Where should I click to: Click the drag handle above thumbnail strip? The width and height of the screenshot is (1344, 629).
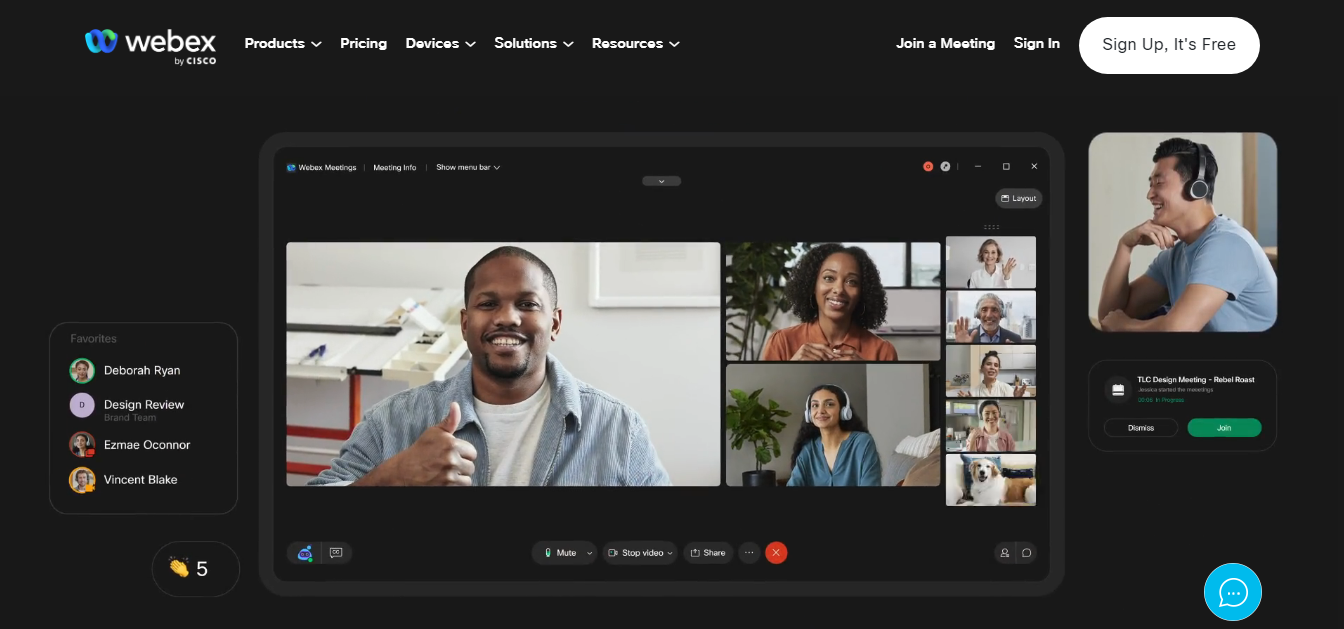[991, 227]
